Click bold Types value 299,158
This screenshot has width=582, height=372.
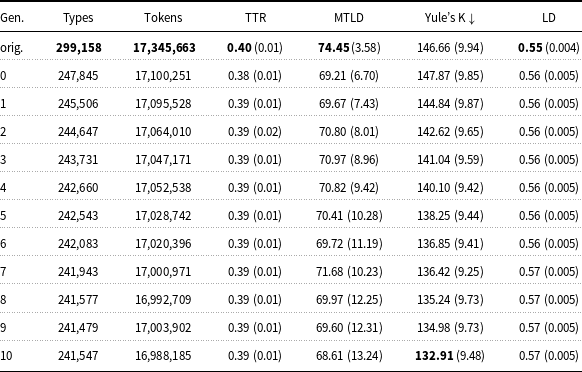78,48
